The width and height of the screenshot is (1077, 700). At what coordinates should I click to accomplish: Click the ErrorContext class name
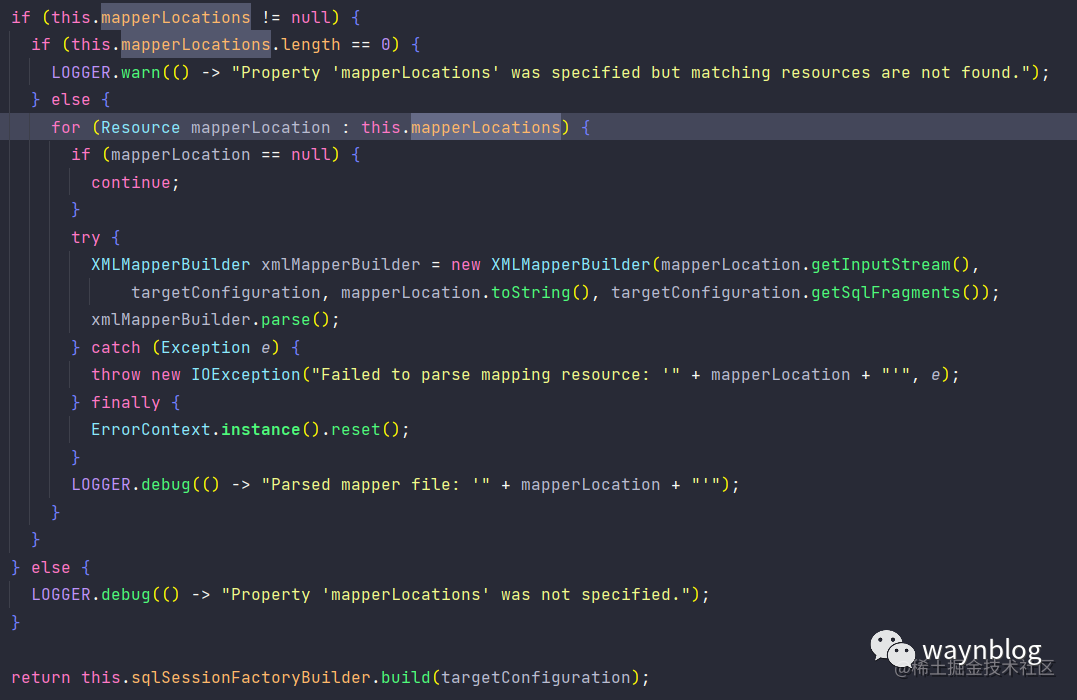150,429
